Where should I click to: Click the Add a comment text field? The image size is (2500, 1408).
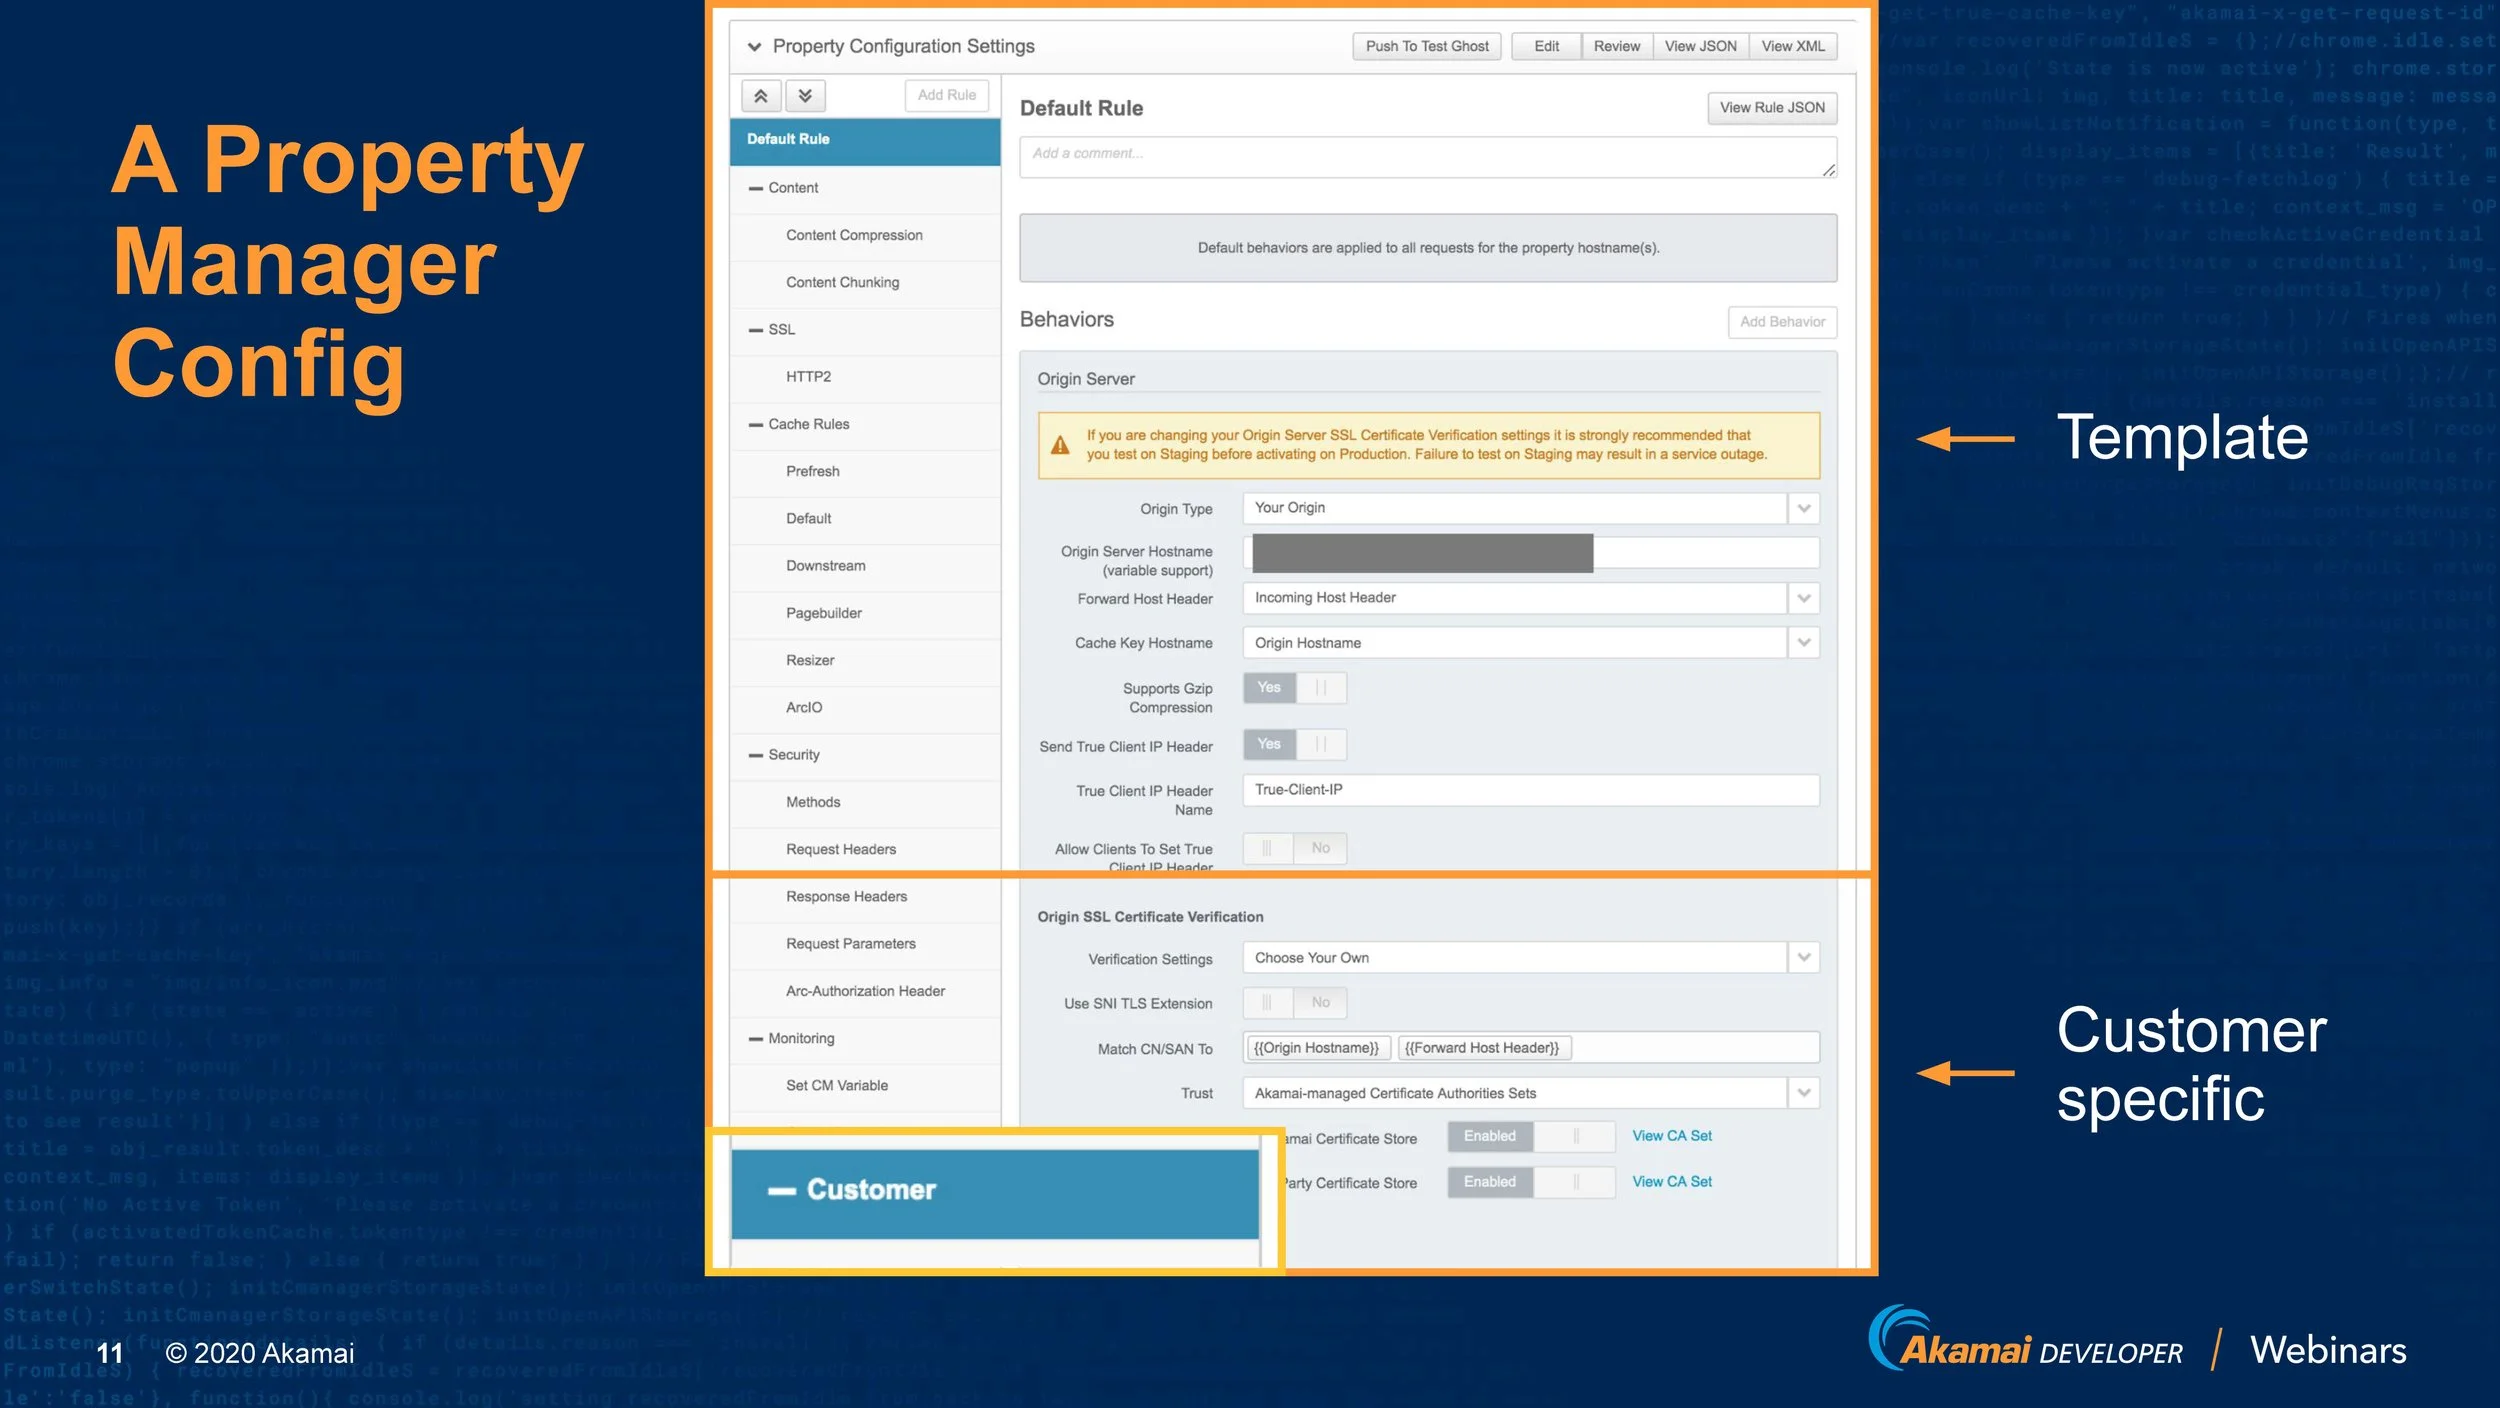(1428, 158)
